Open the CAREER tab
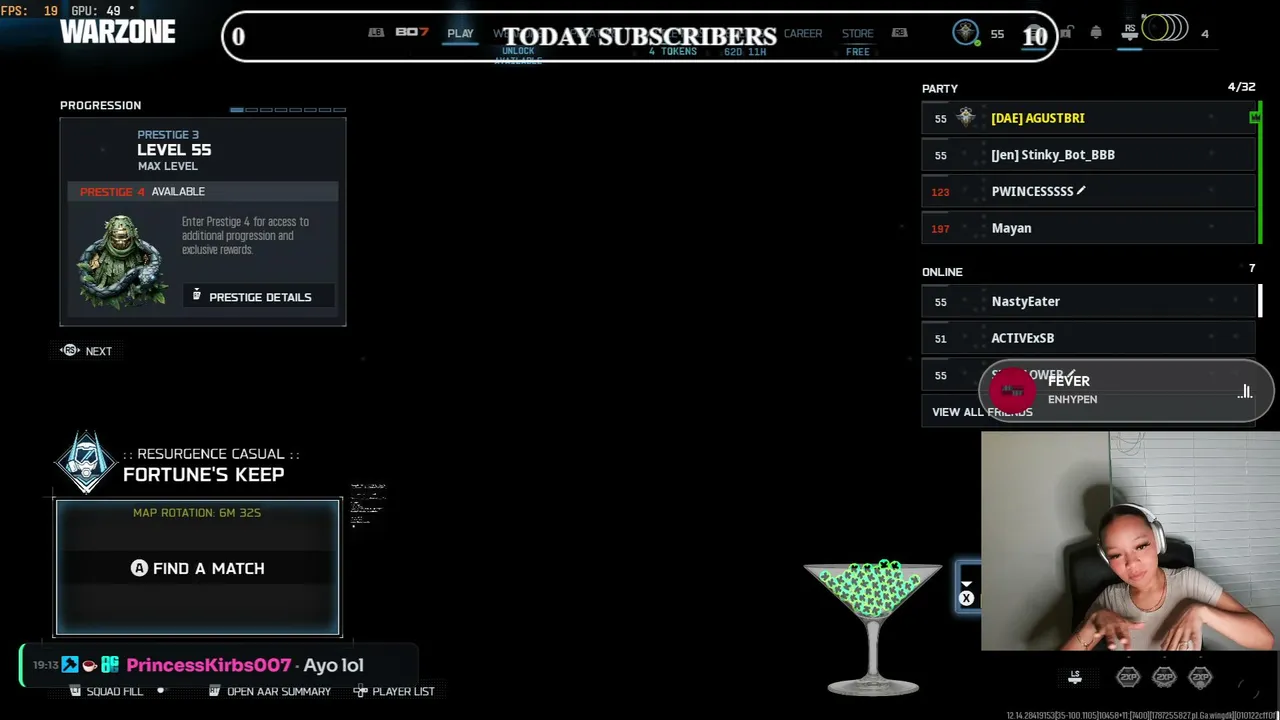Image resolution: width=1280 pixels, height=720 pixels. [803, 33]
